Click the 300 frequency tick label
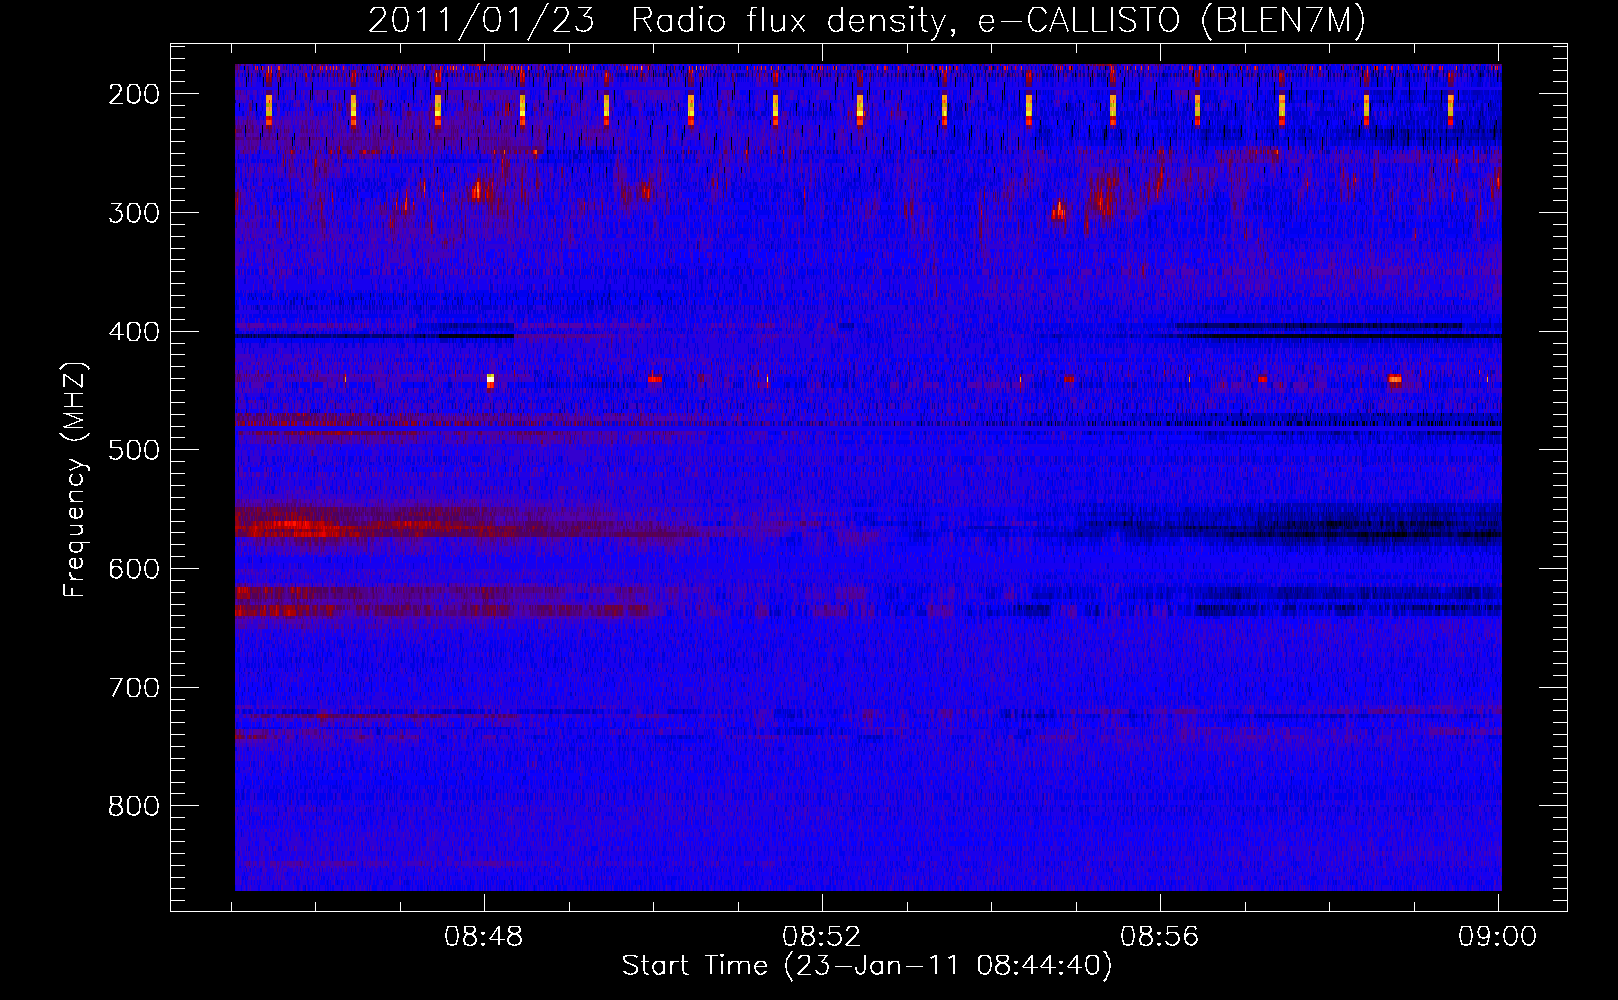The image size is (1618, 1000). tap(134, 212)
